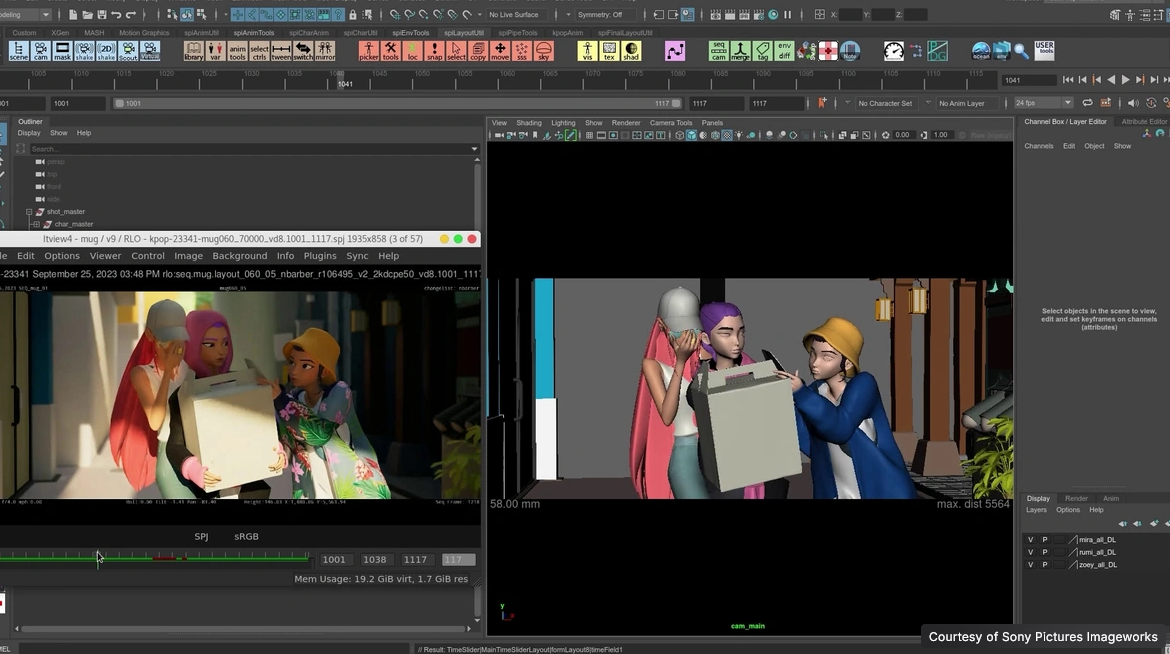1170x654 pixels.
Task: Open the No Live Surface dropdown
Action: point(519,15)
